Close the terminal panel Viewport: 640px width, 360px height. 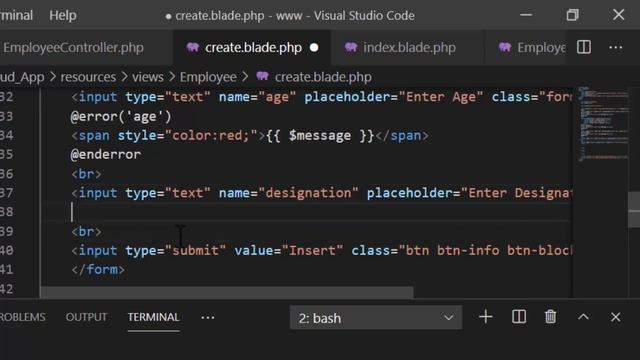(x=616, y=317)
